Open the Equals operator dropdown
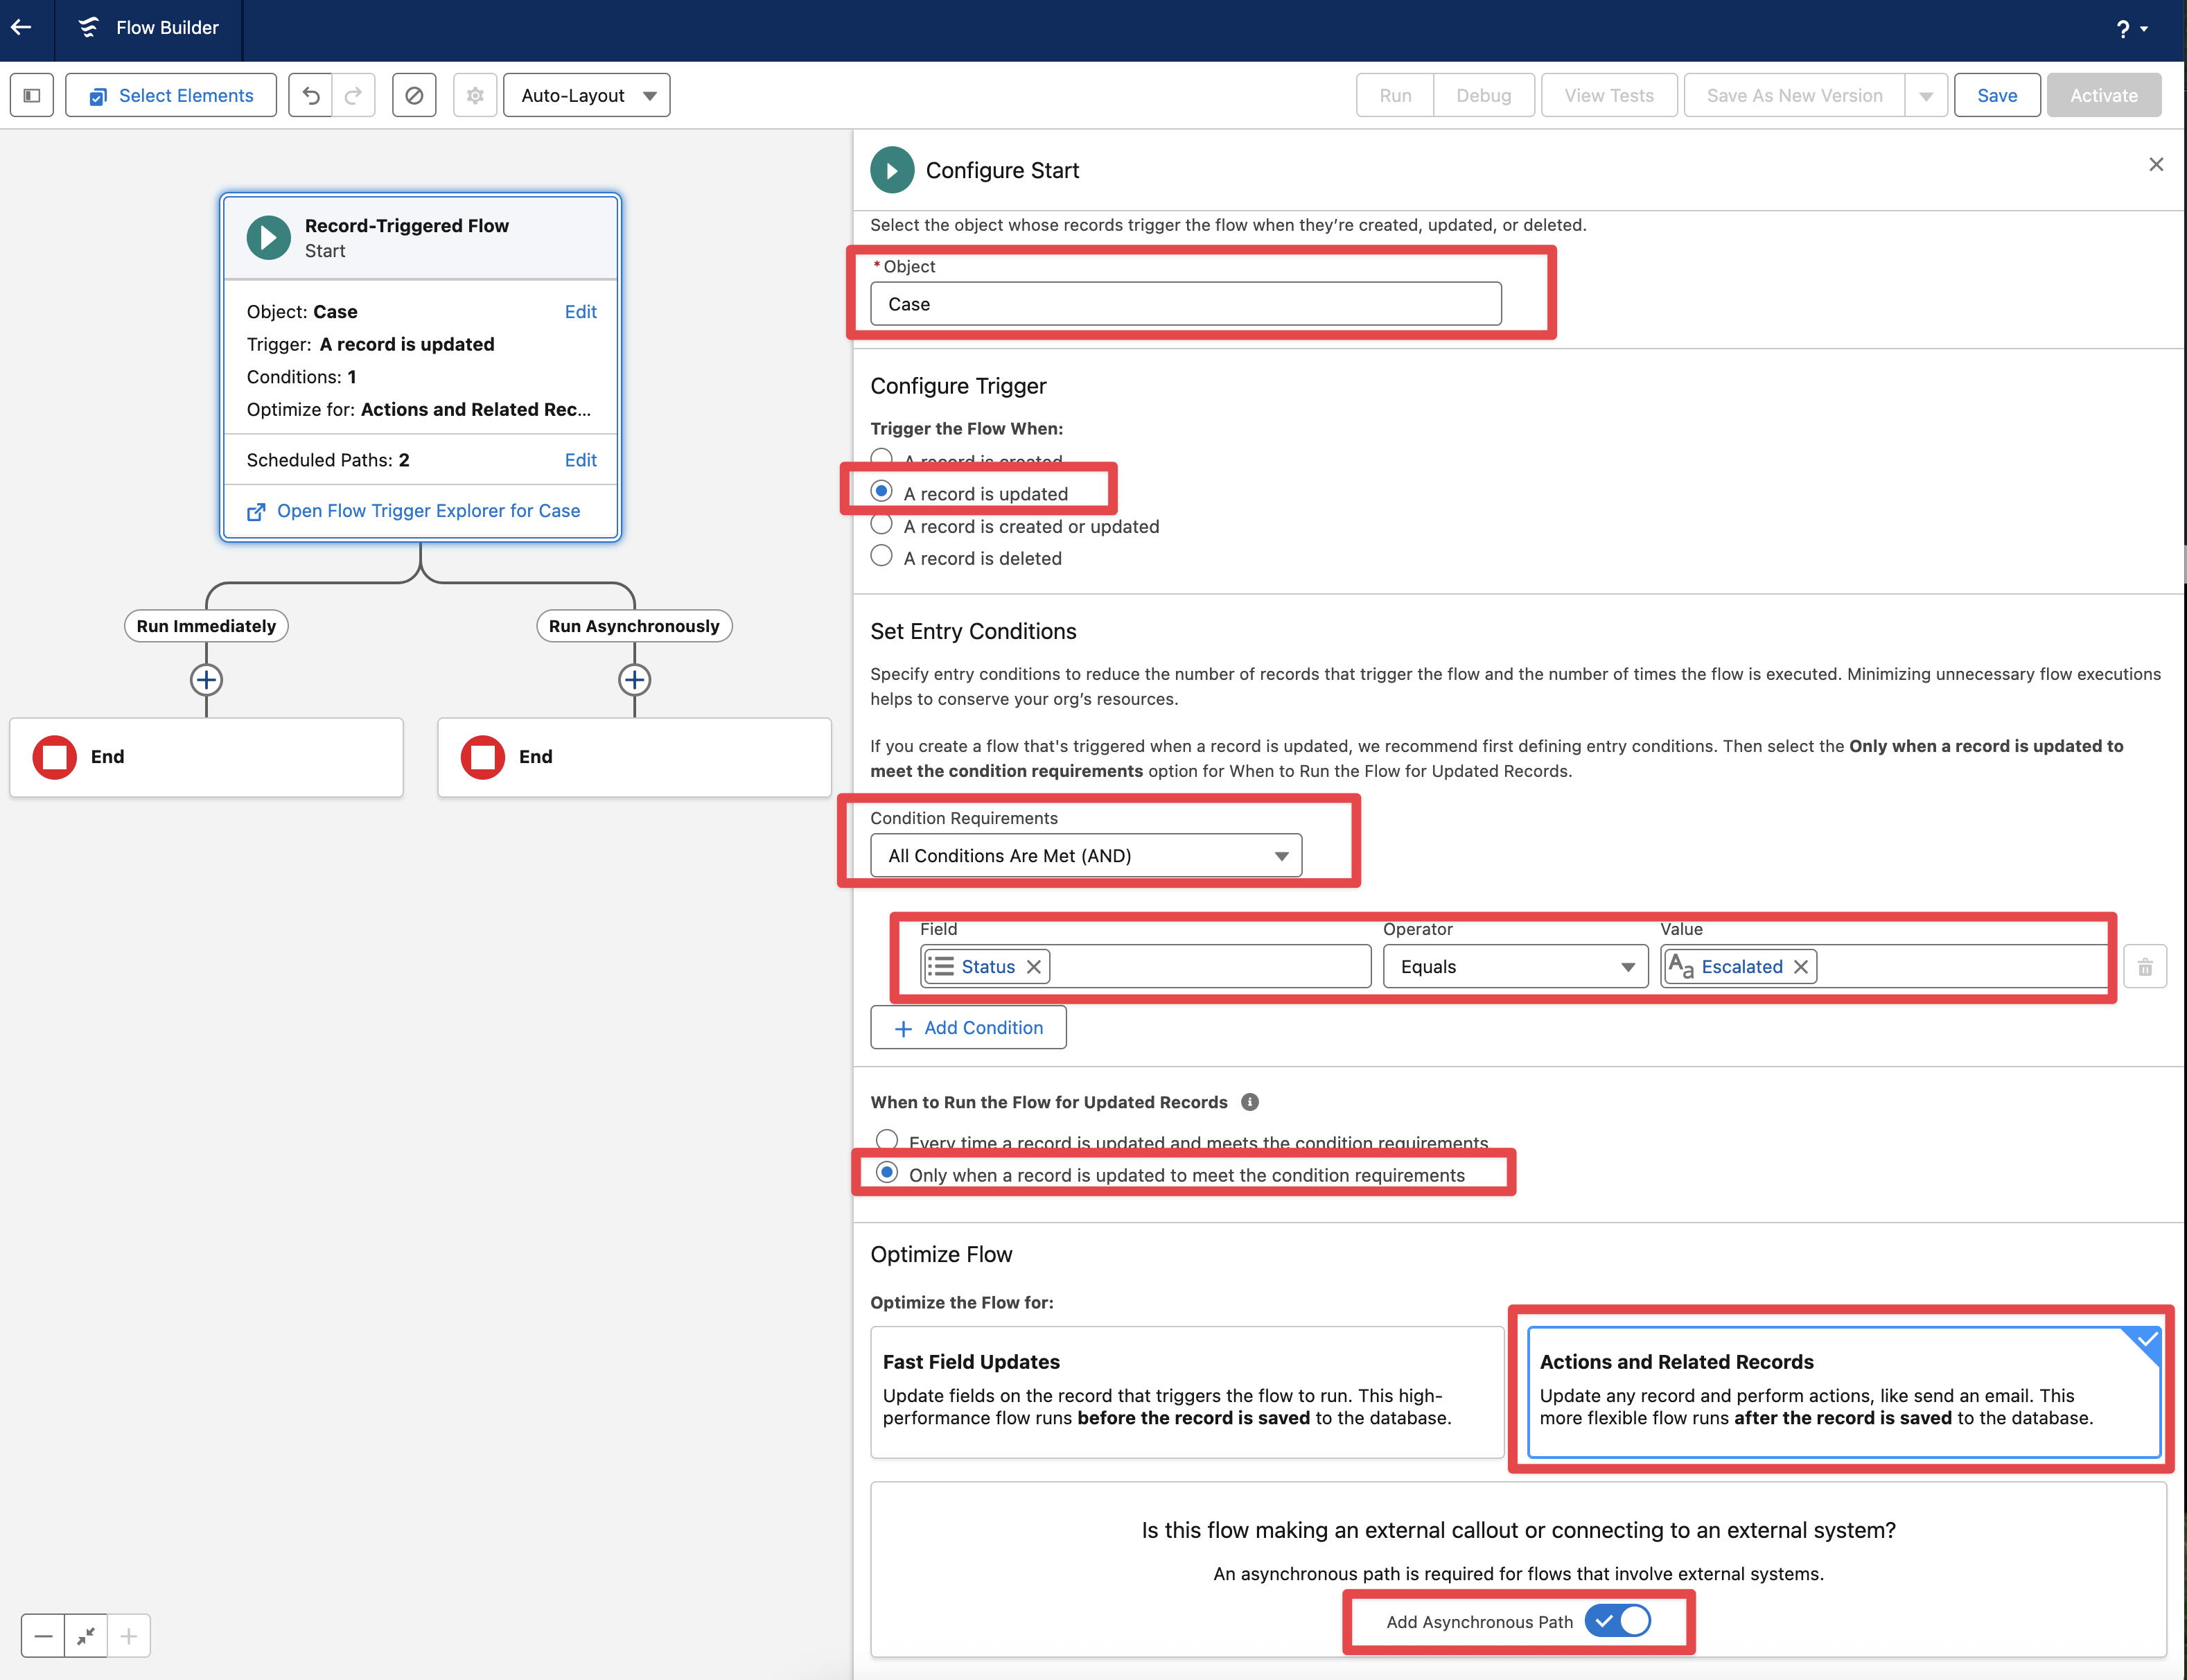This screenshot has width=2187, height=1680. 1515,967
